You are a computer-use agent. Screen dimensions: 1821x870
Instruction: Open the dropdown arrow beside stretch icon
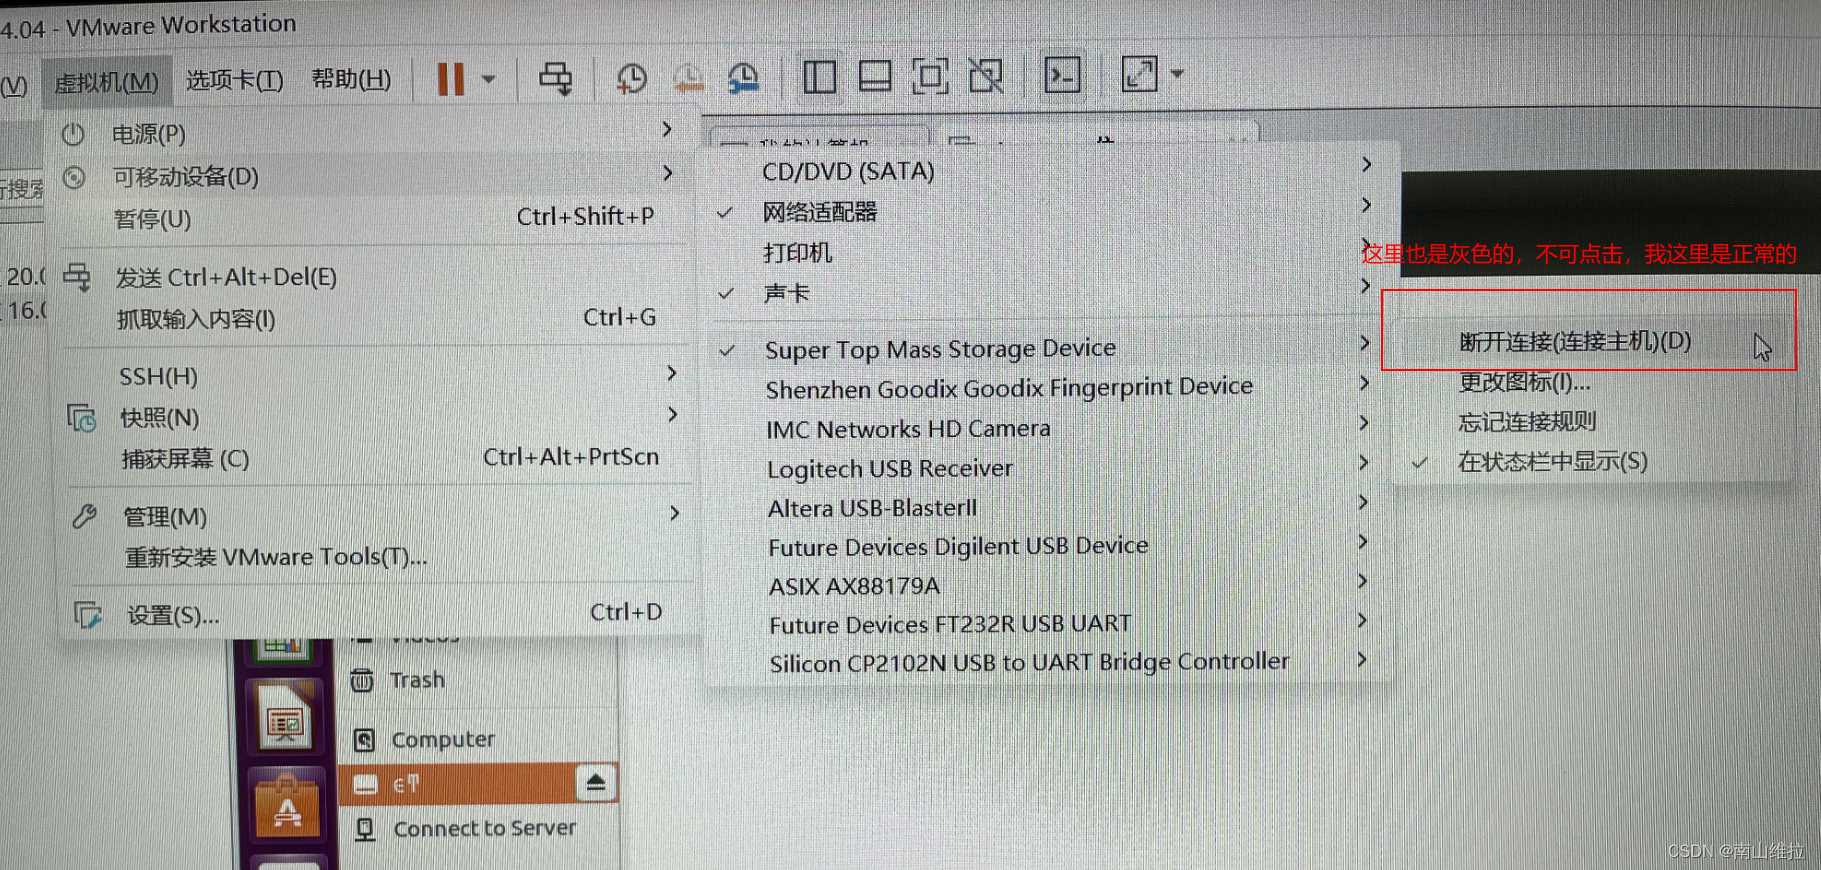(1177, 73)
